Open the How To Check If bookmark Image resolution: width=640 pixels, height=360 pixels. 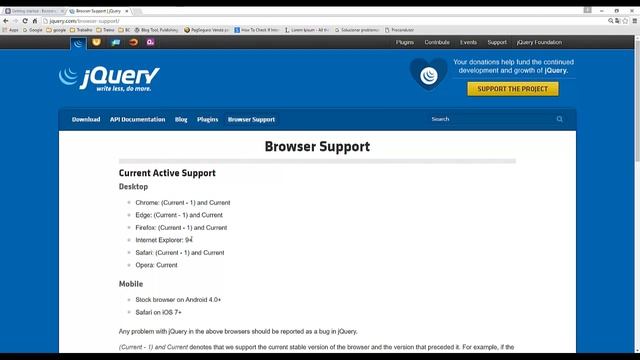point(257,30)
